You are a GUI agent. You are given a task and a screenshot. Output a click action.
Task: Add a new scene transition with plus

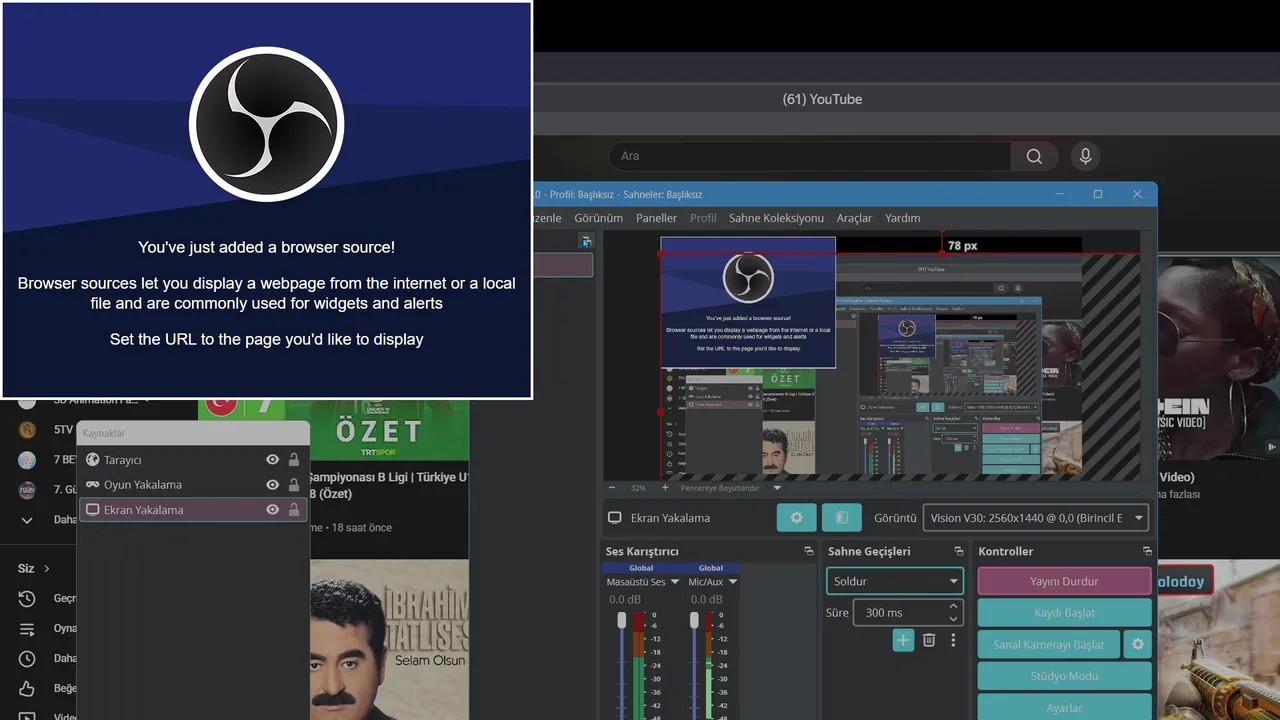(903, 640)
